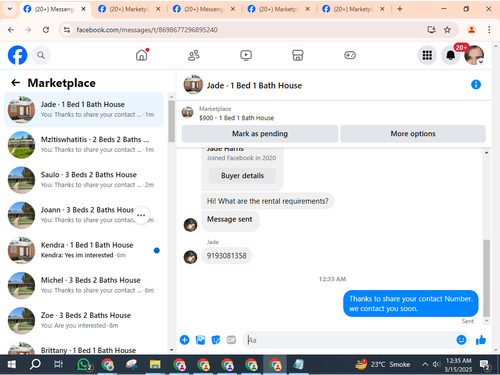Attach a photo using image icon
This screenshot has height=375, width=500.
coord(200,340)
